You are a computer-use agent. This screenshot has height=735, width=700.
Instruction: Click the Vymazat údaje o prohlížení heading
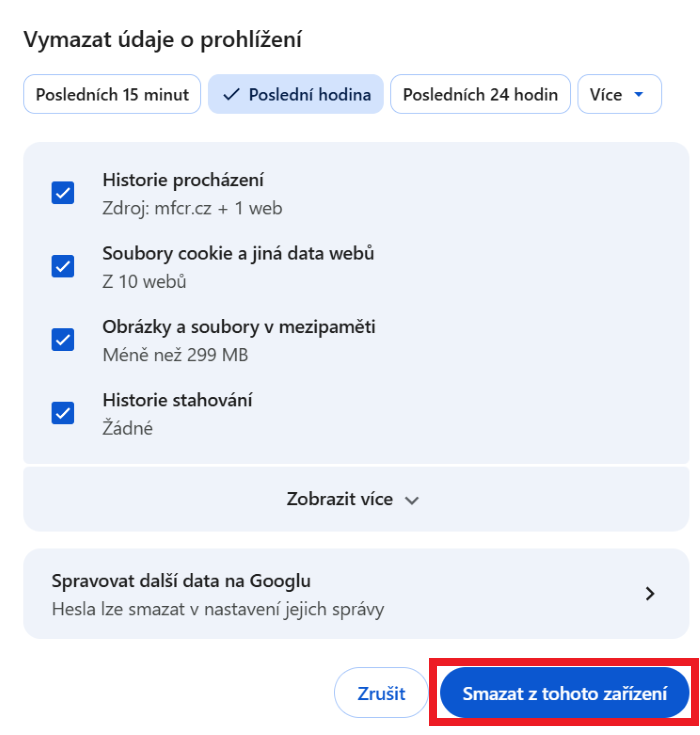(x=163, y=40)
